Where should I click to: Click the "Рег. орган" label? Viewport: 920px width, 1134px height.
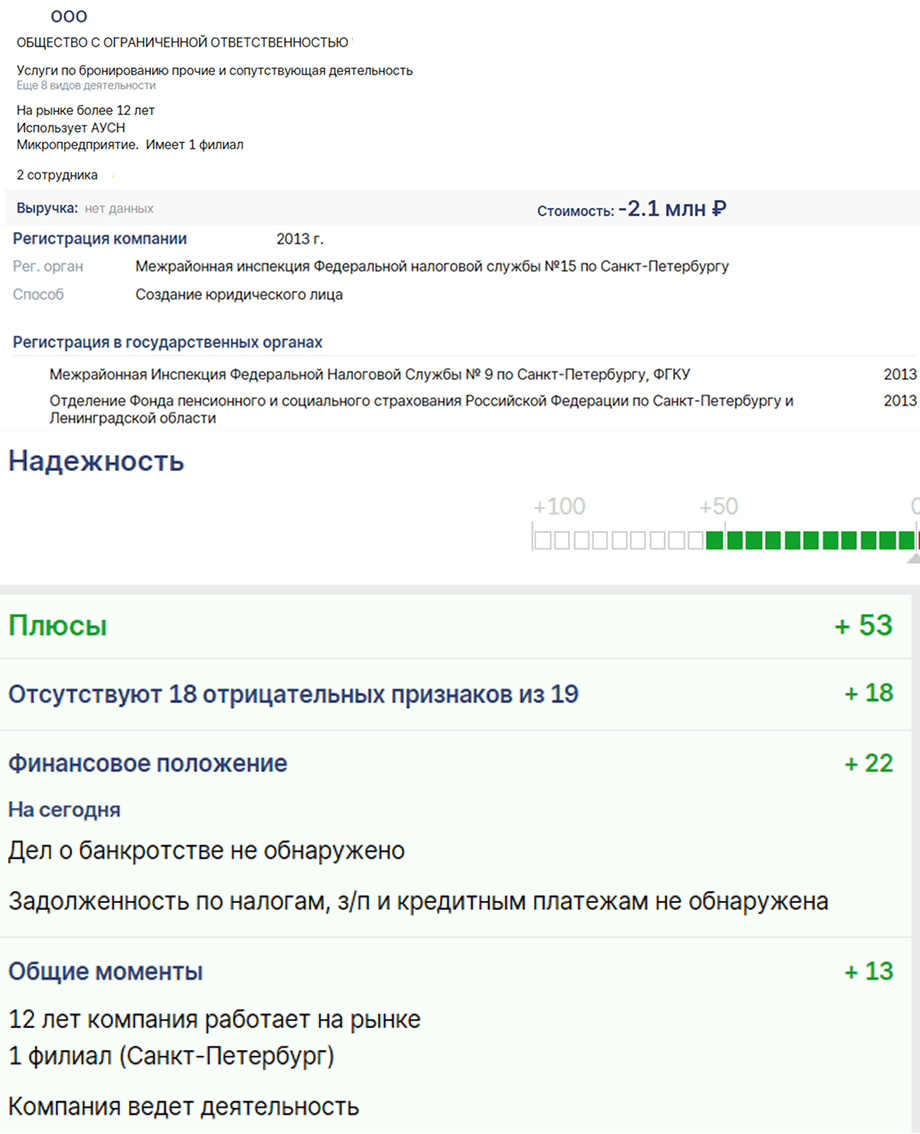[48, 266]
